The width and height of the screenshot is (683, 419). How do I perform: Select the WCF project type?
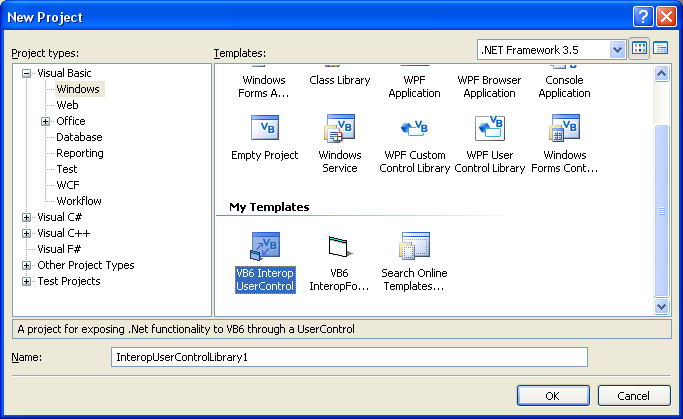pyautogui.click(x=68, y=185)
